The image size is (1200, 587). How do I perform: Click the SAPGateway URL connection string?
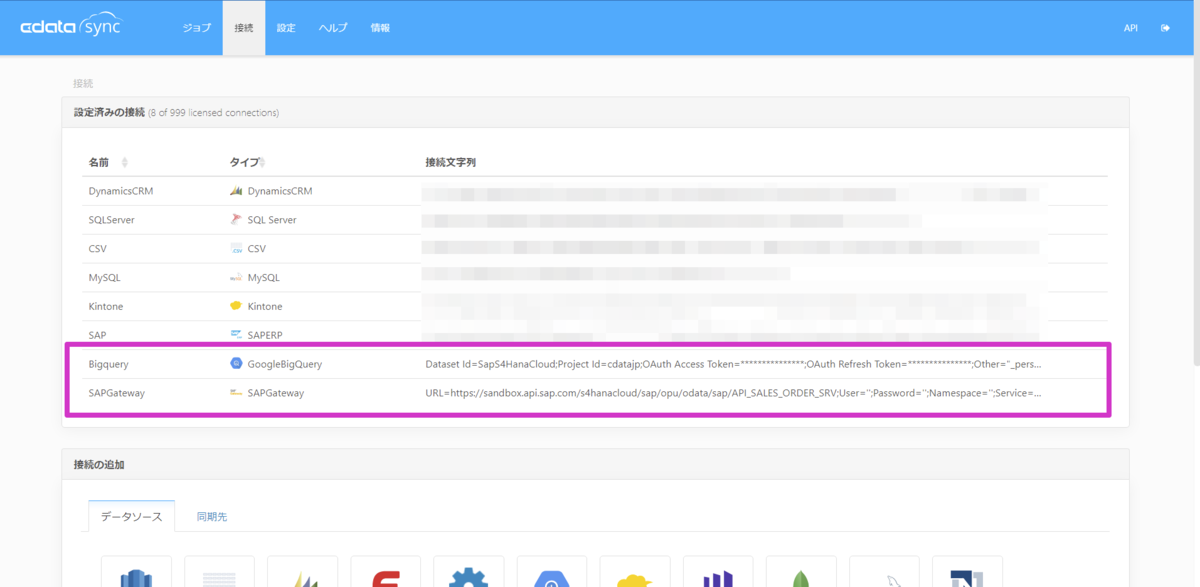tap(734, 393)
